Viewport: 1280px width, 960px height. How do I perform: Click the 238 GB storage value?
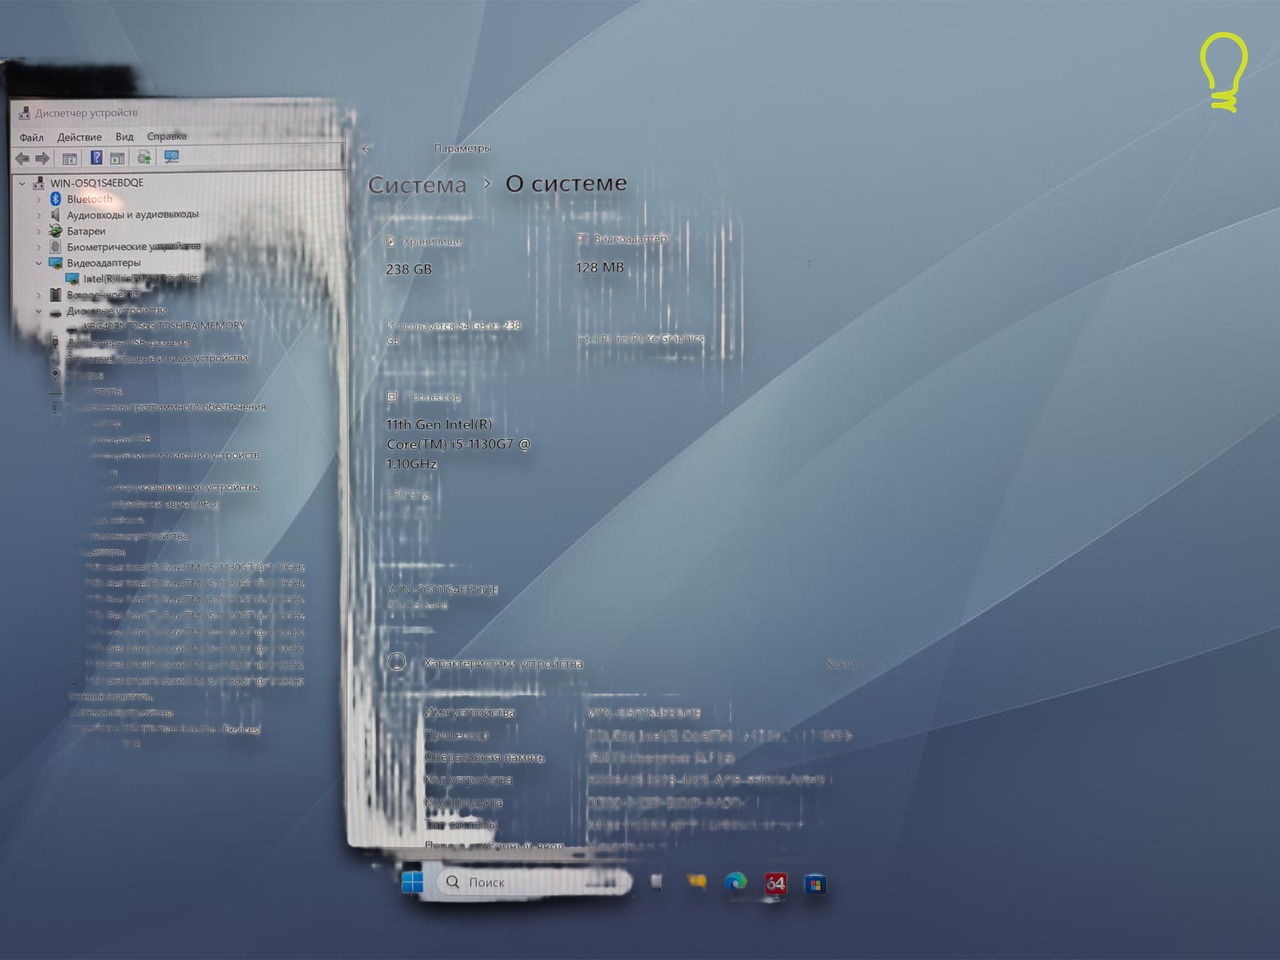tap(408, 269)
